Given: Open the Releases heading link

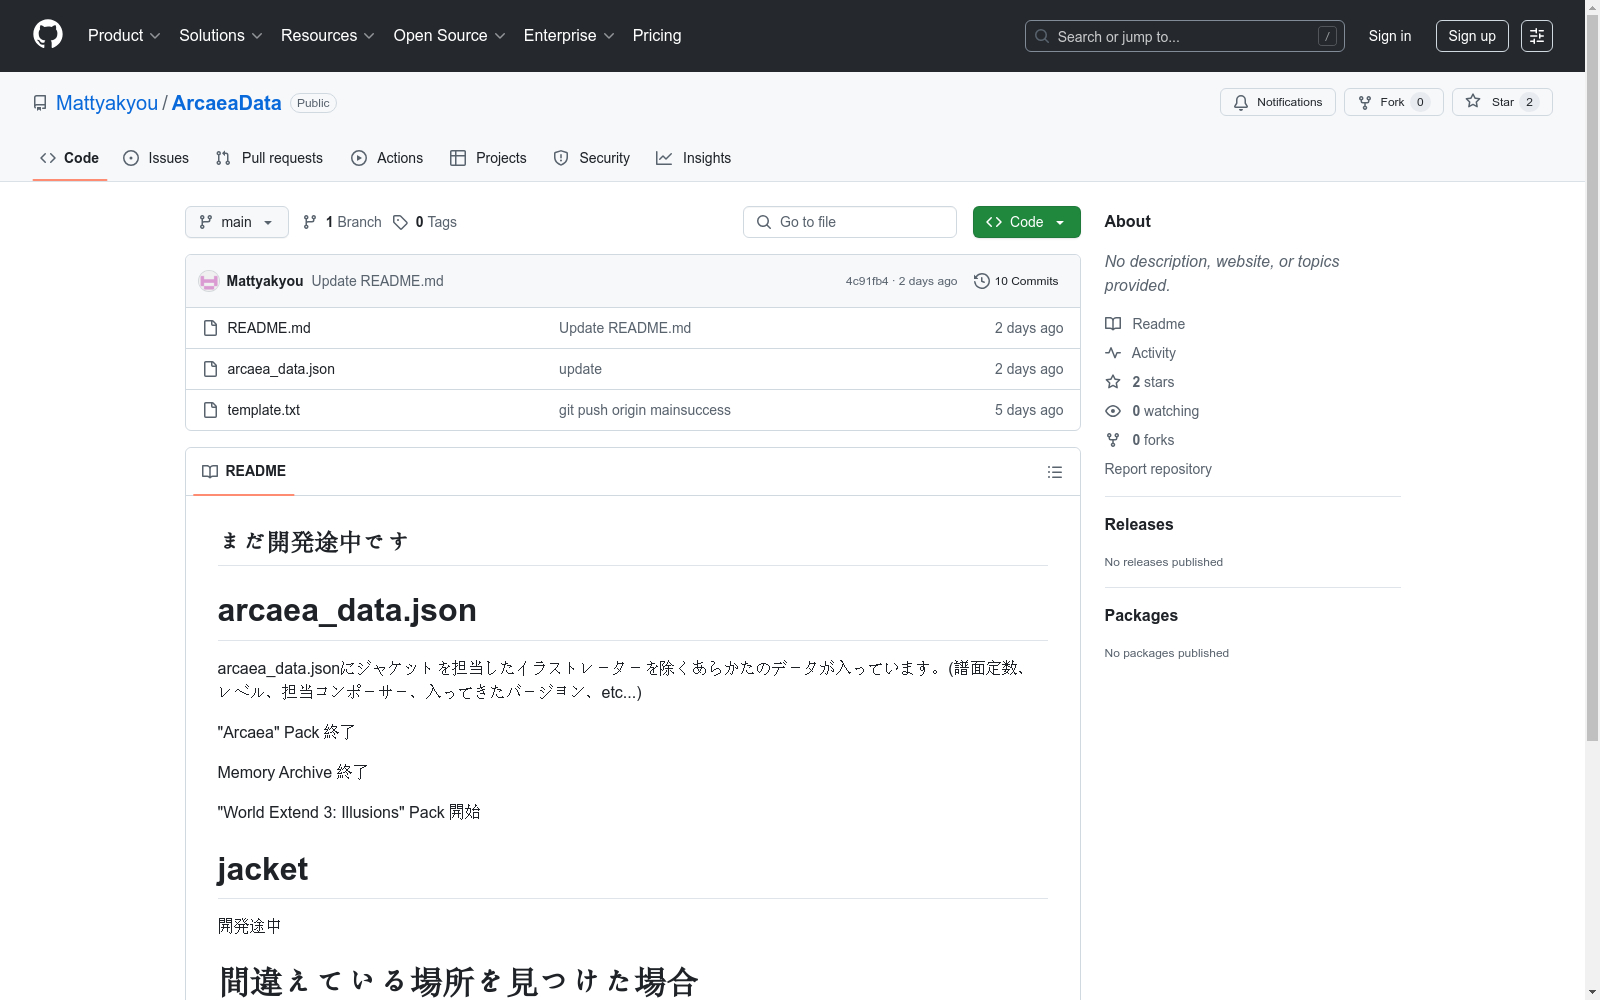Looking at the screenshot, I should (1138, 524).
